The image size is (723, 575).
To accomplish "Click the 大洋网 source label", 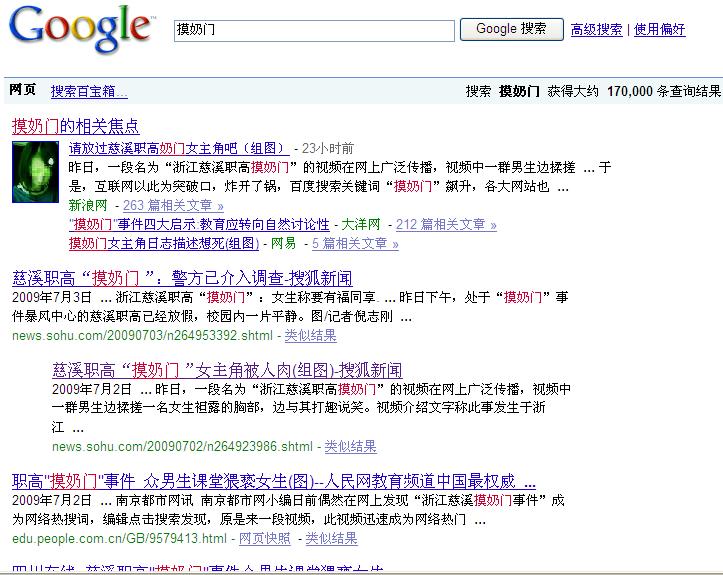I will tap(361, 225).
